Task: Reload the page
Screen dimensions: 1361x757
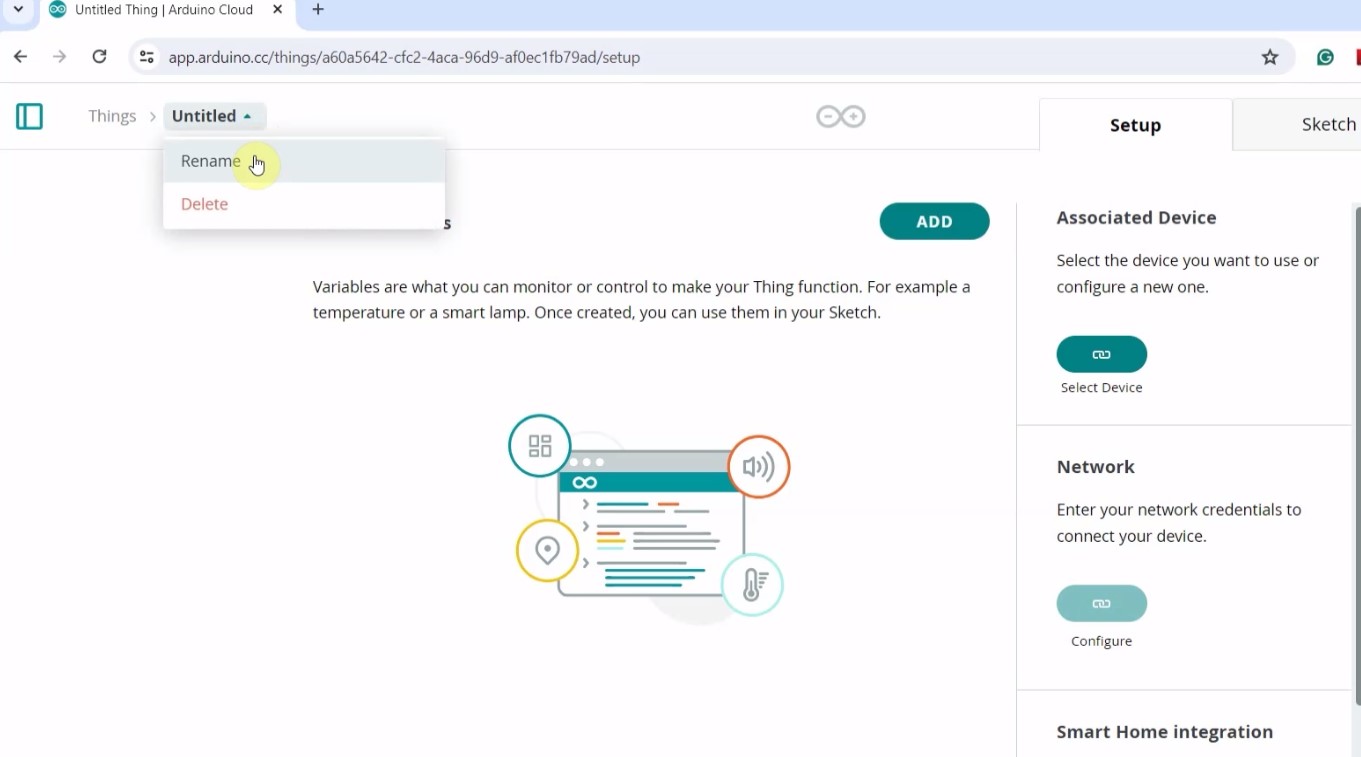Action: (99, 57)
